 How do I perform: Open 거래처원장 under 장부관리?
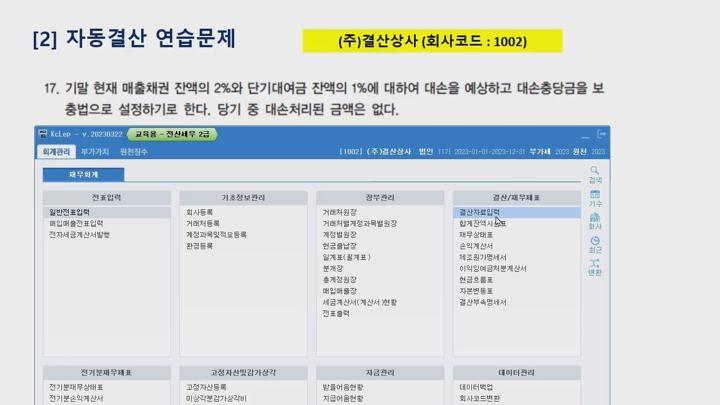pyautogui.click(x=339, y=212)
